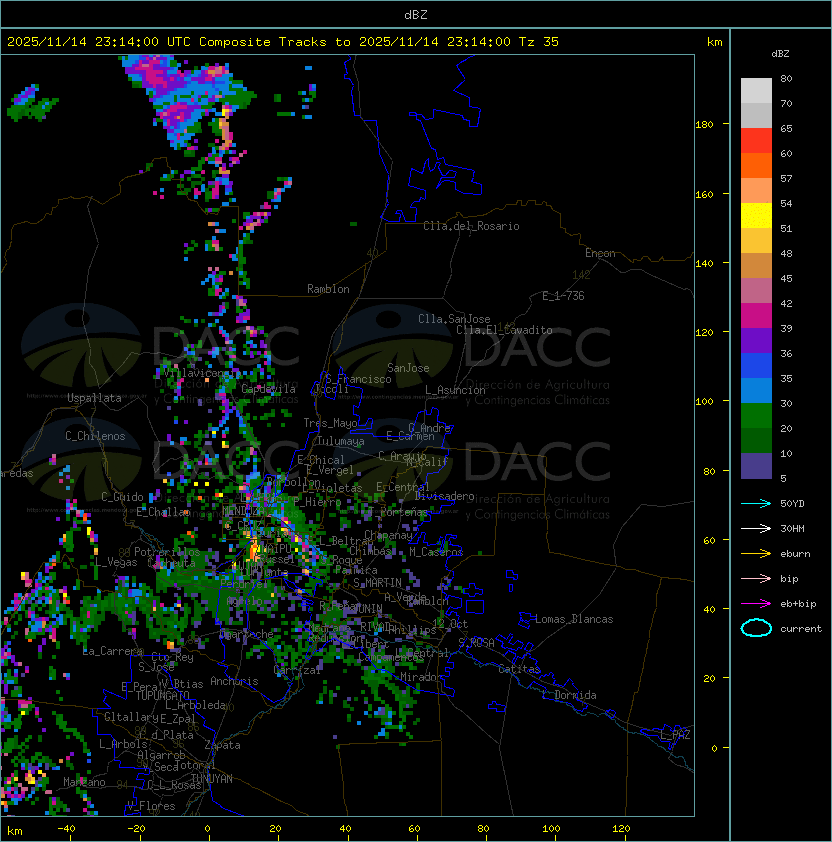Click the magenta eb+bip arrow legend icon
Screen dimensions: 832x842
tap(756, 604)
